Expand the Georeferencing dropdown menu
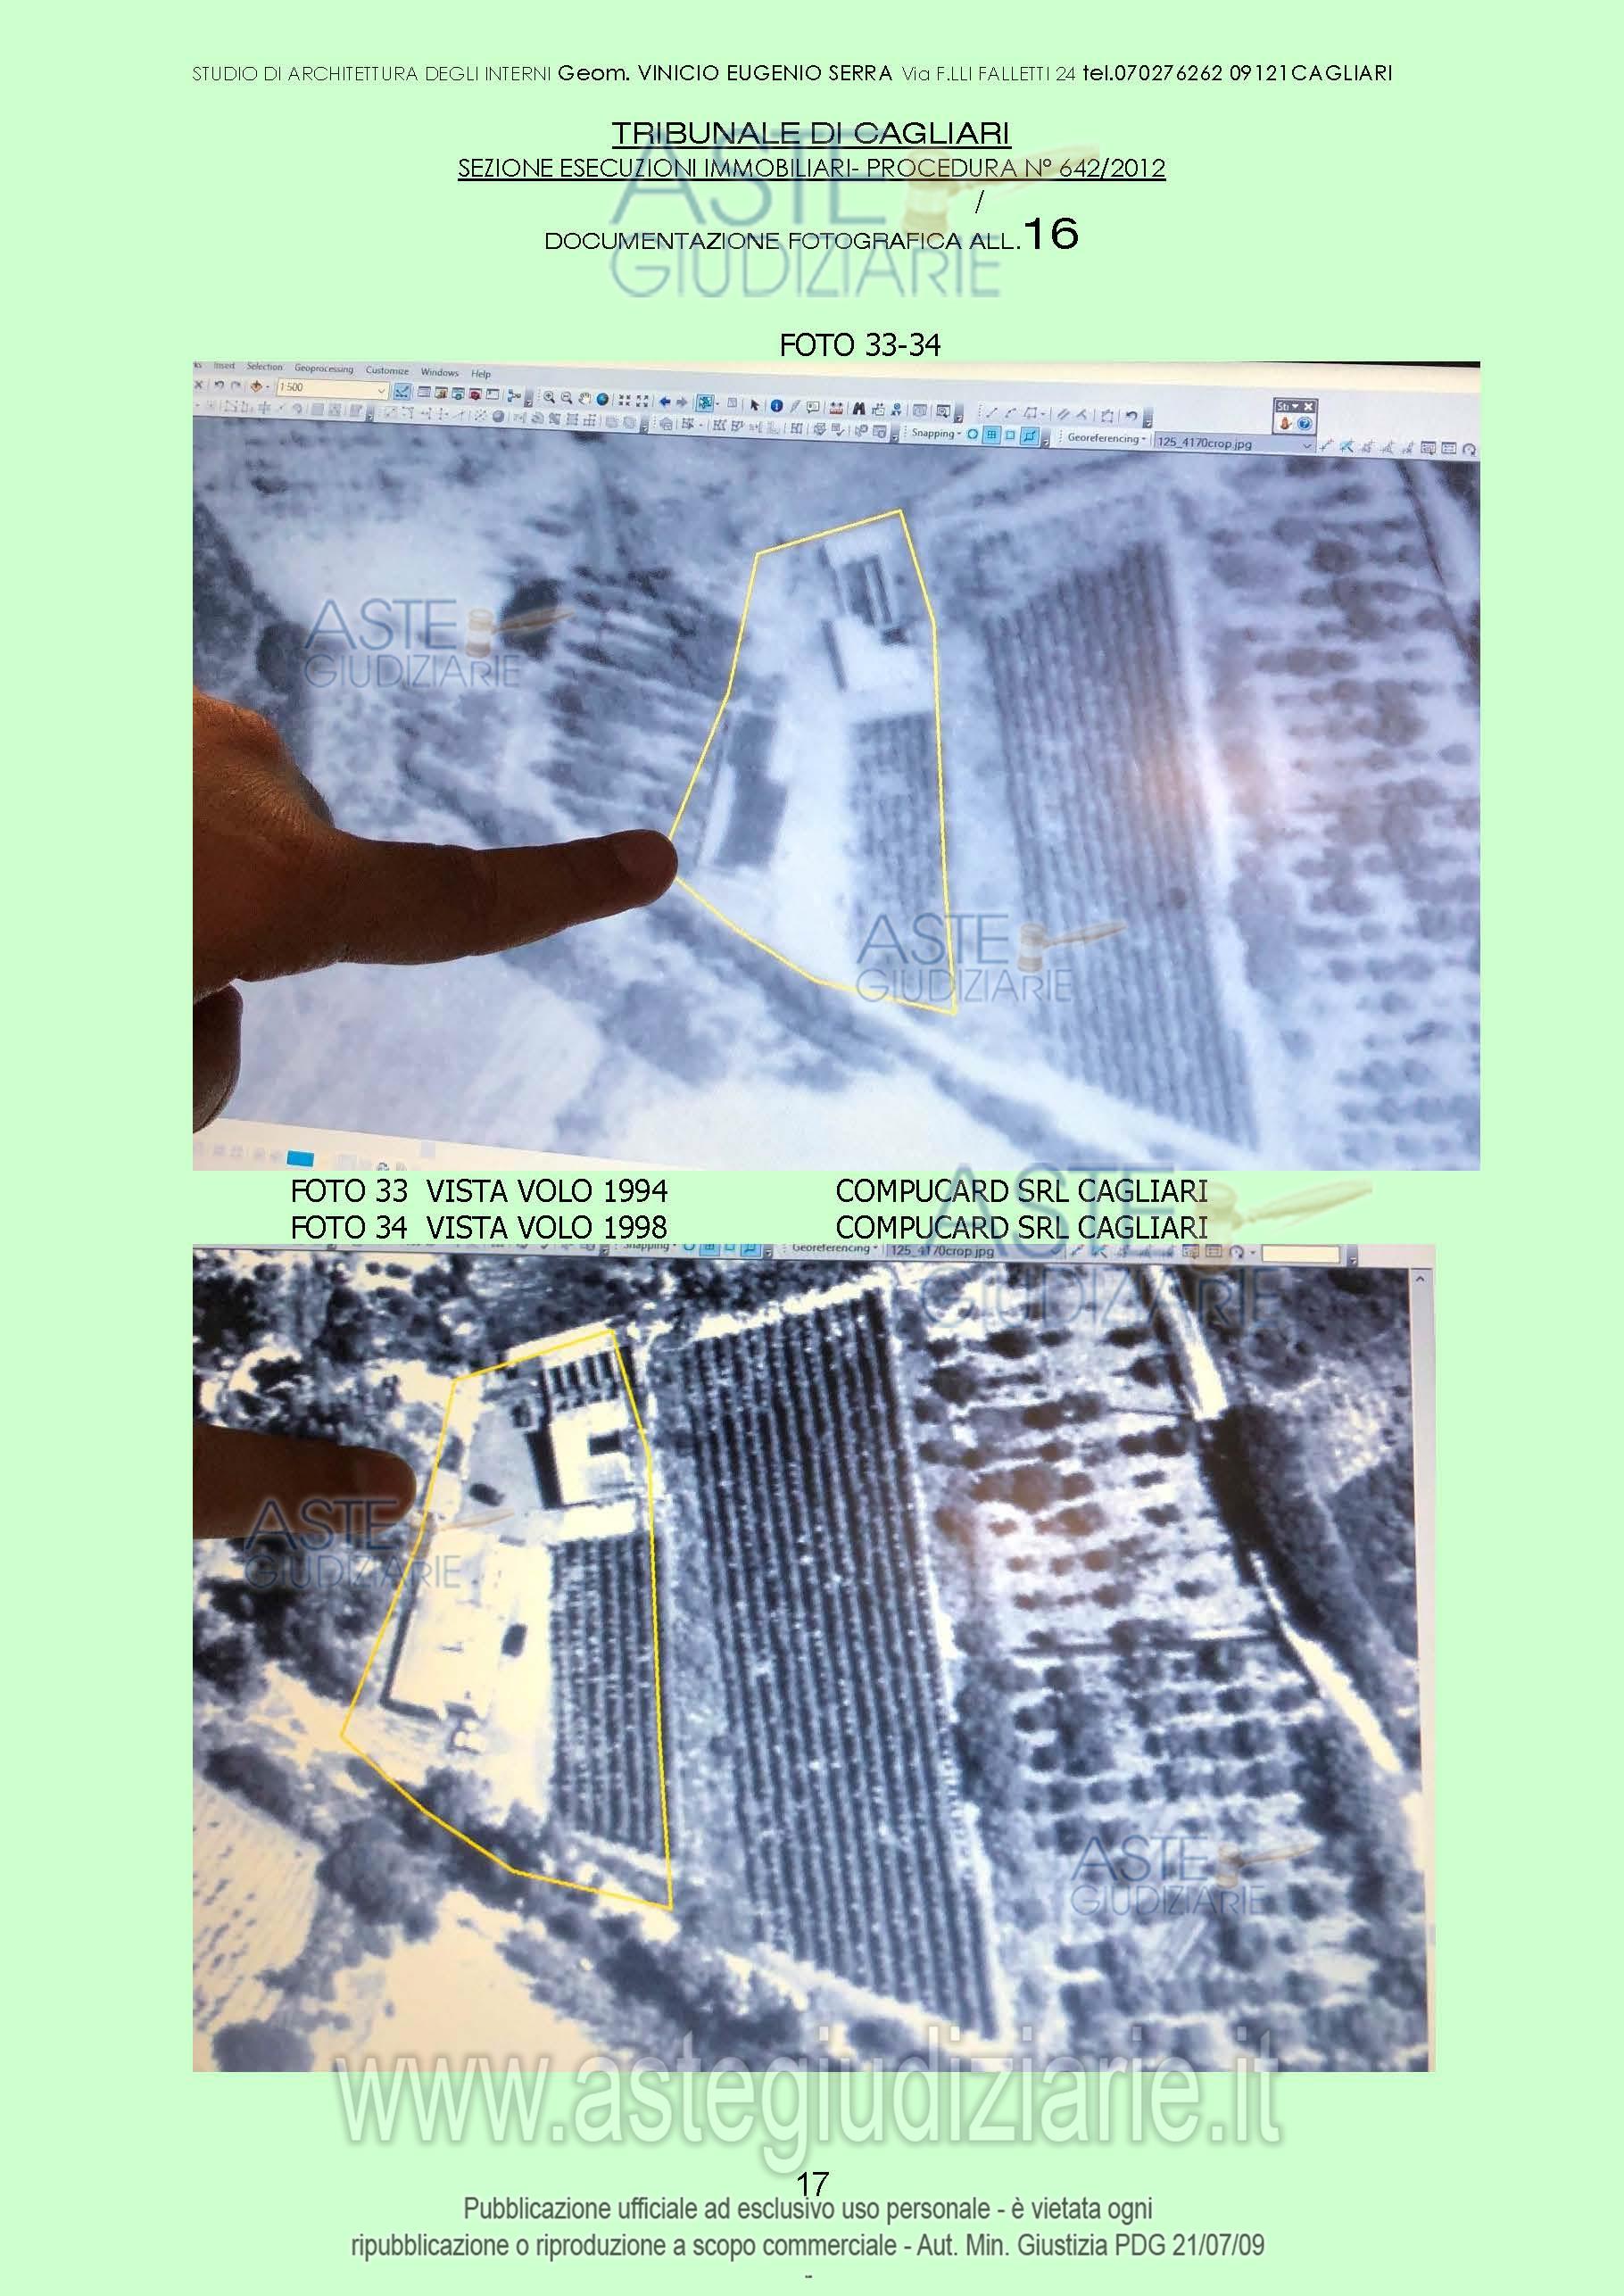The height and width of the screenshot is (2296, 1624). coord(1104,438)
